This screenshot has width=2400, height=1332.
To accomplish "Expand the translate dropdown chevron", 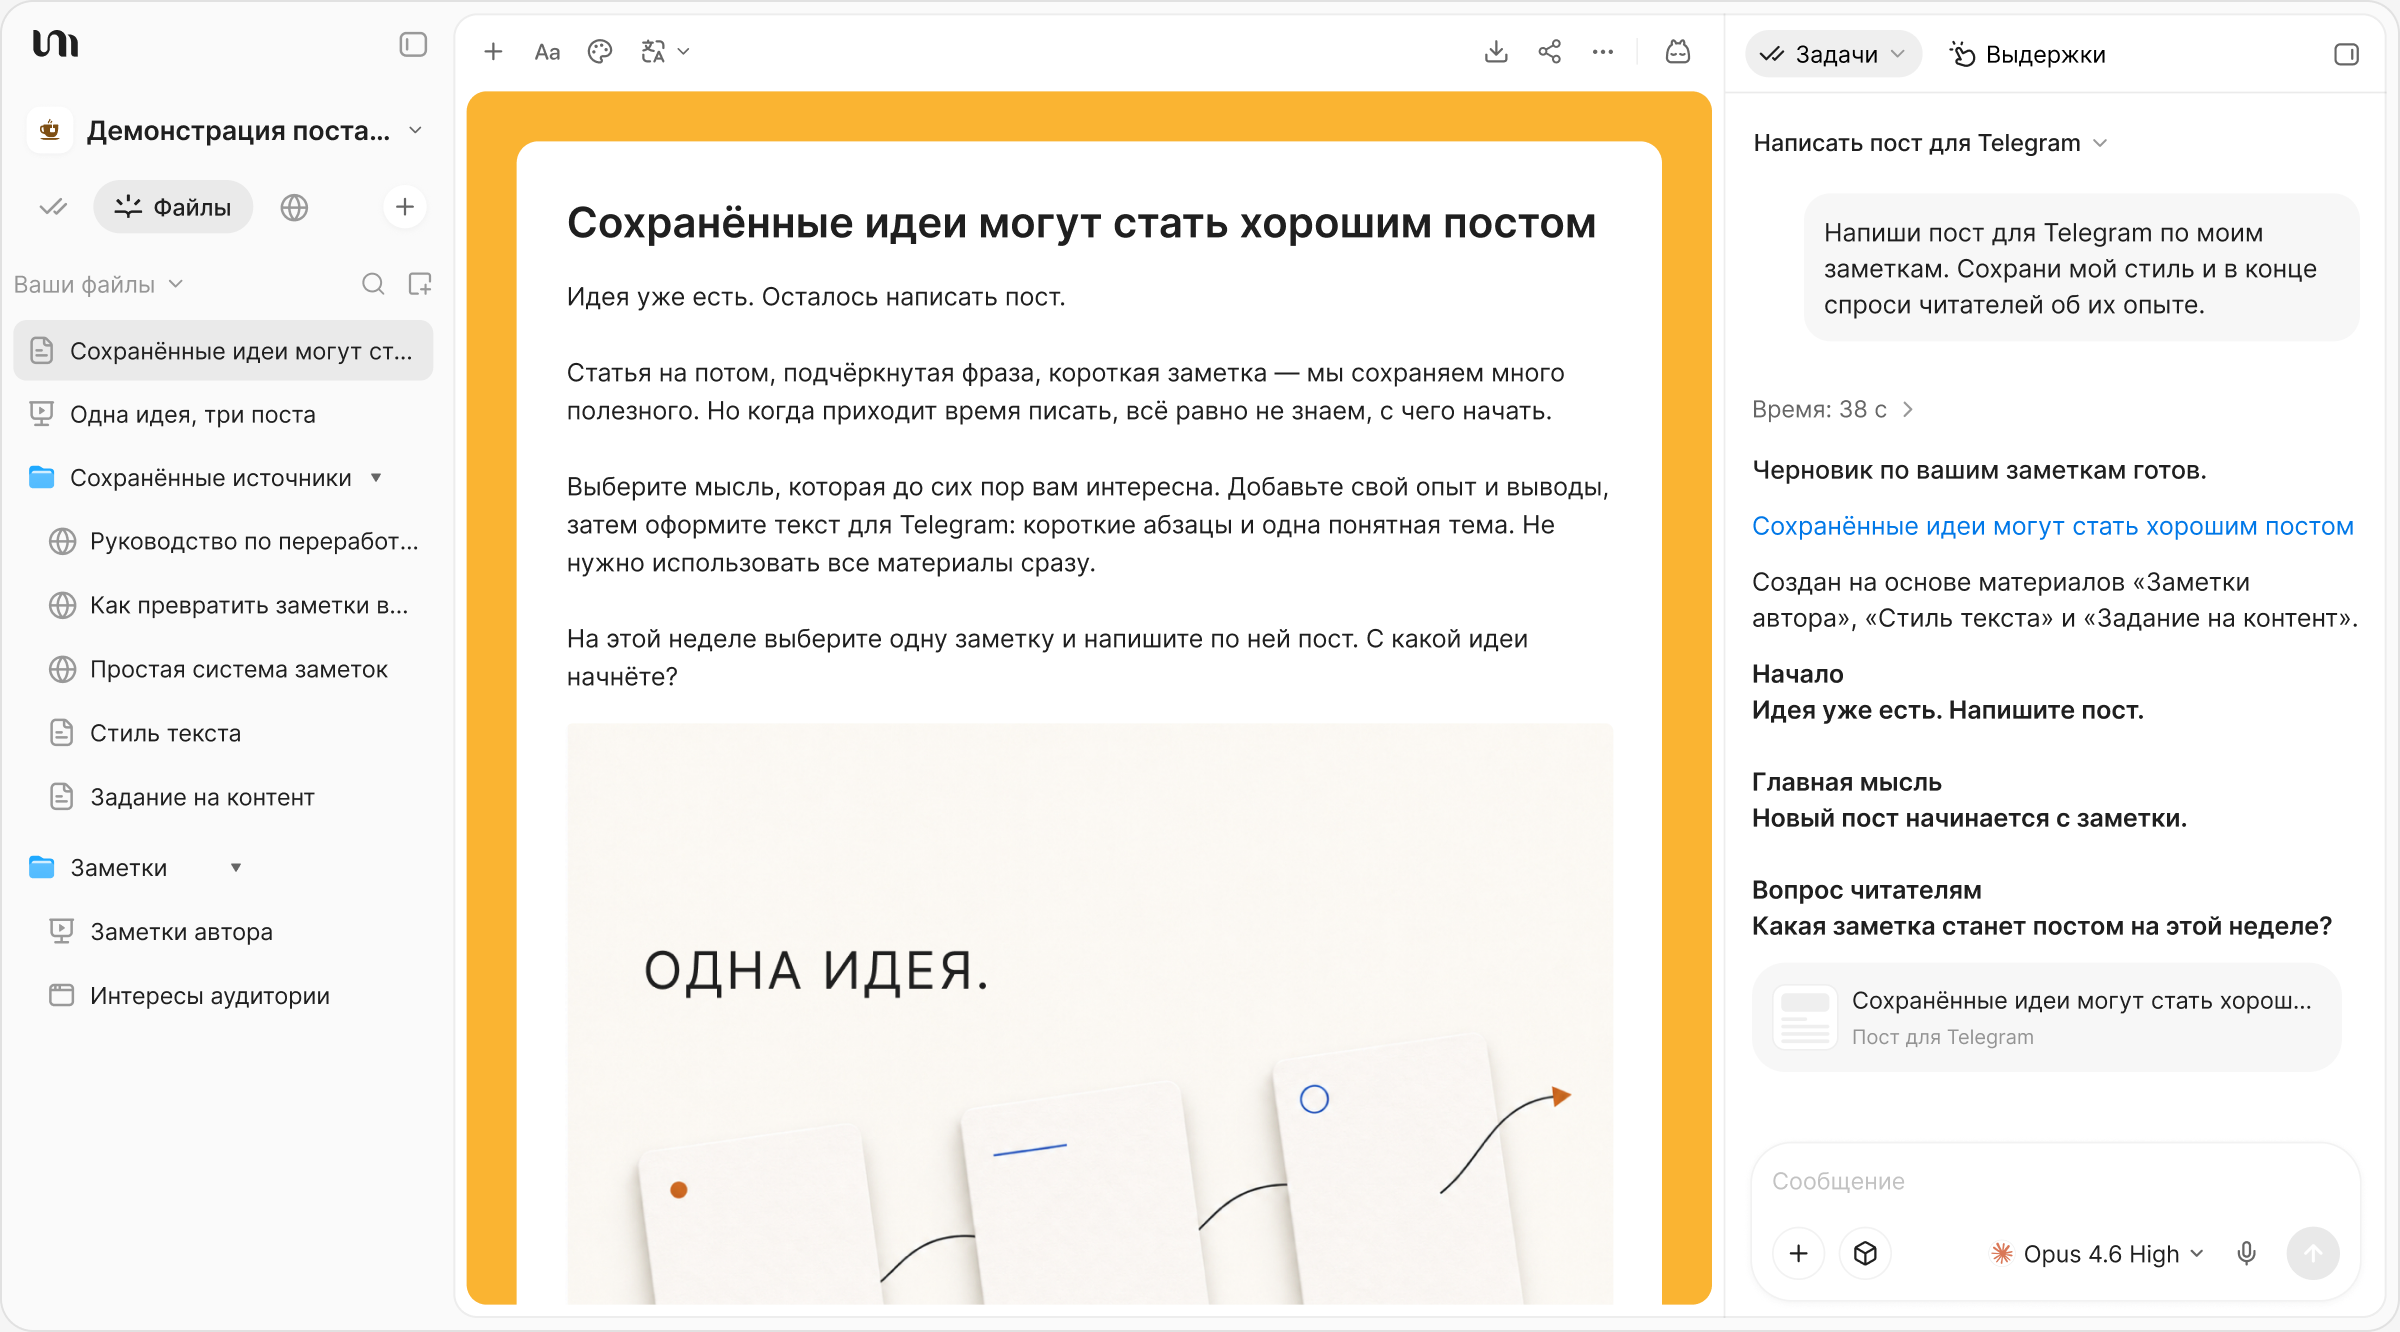I will pos(684,52).
